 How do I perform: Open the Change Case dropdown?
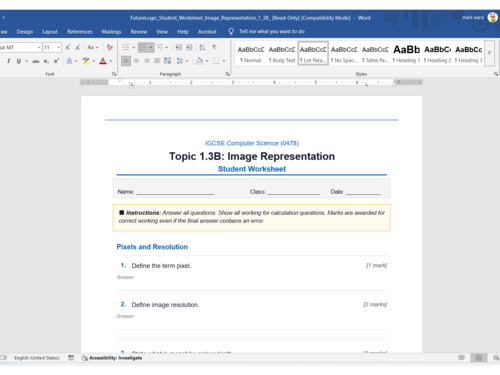coord(93,47)
